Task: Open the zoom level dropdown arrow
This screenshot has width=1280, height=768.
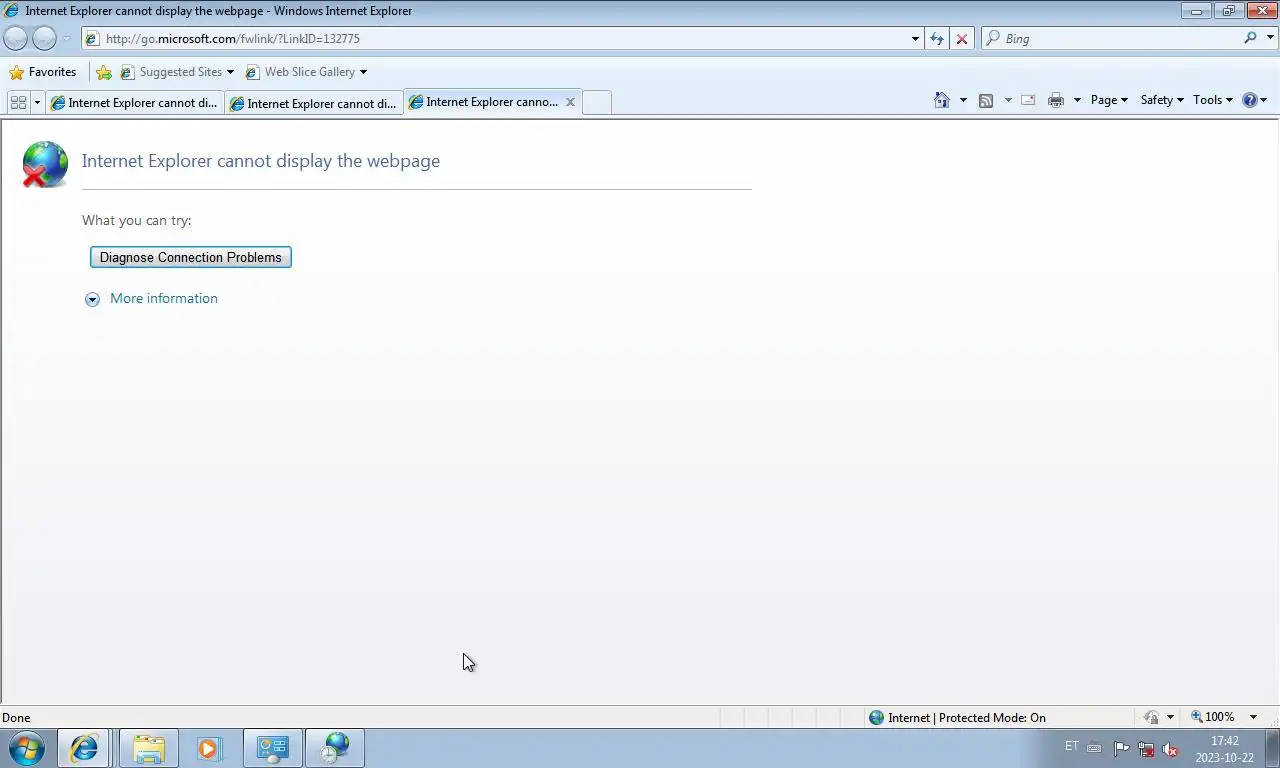Action: 1253,717
